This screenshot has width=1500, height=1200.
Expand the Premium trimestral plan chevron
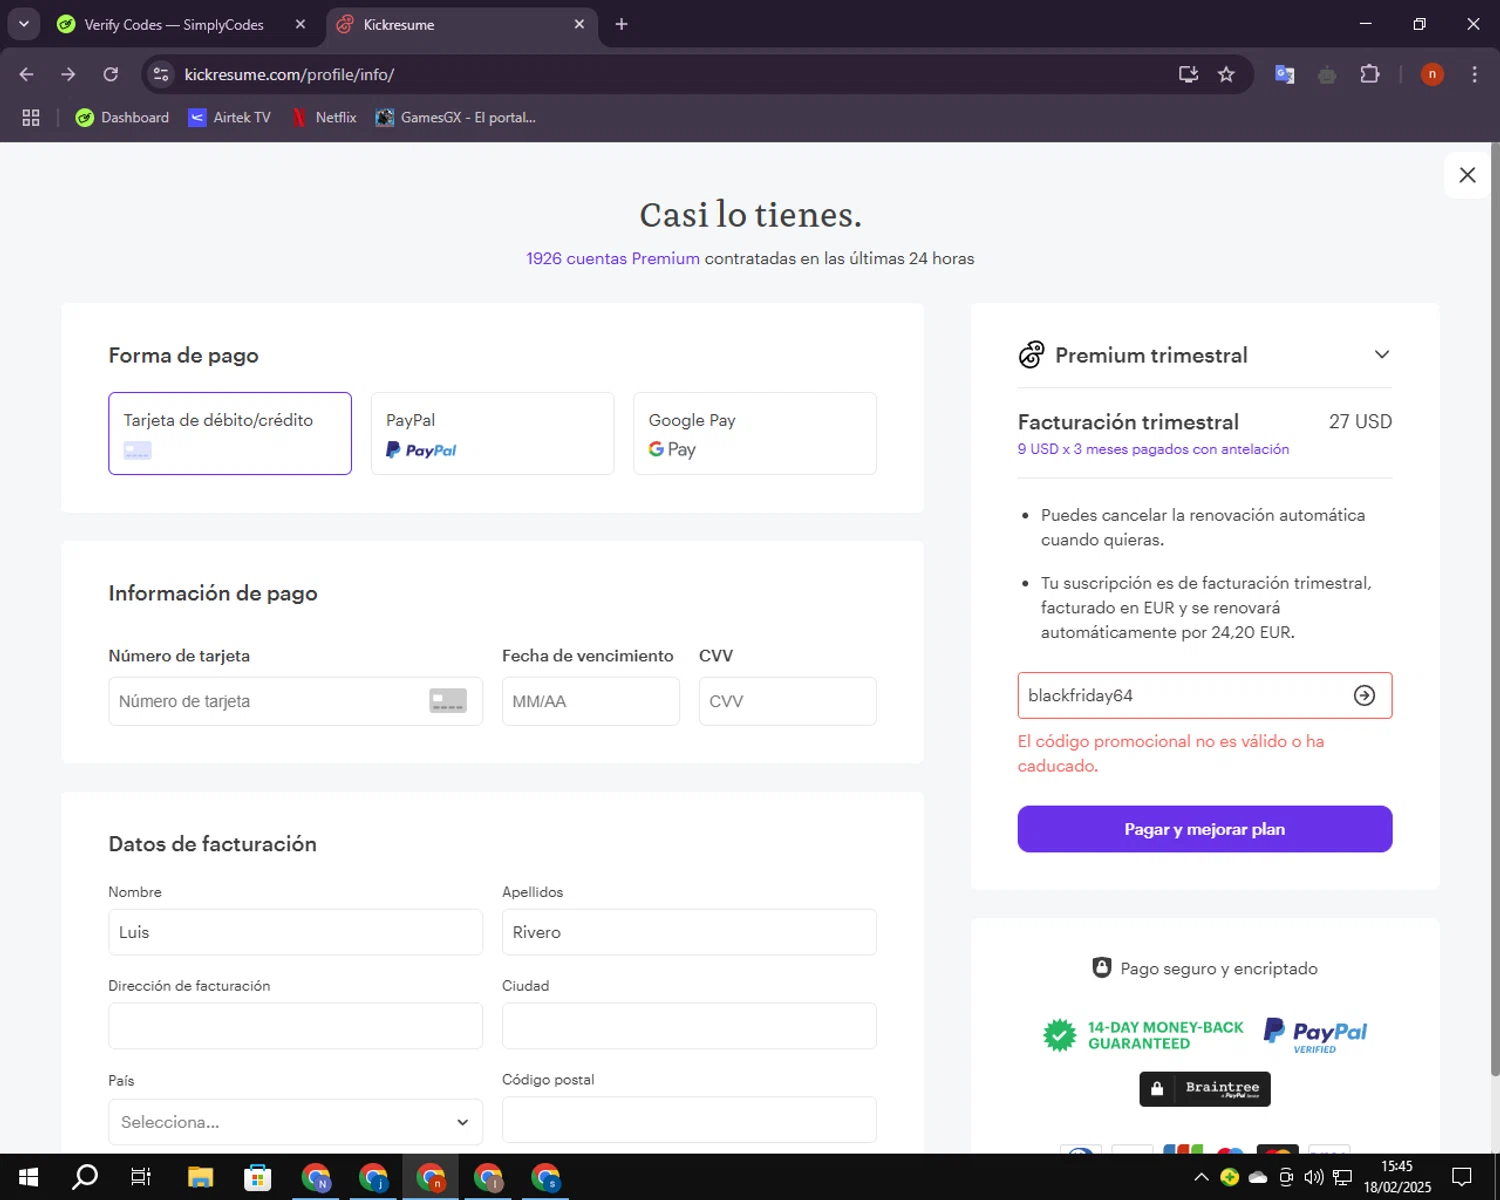1382,355
